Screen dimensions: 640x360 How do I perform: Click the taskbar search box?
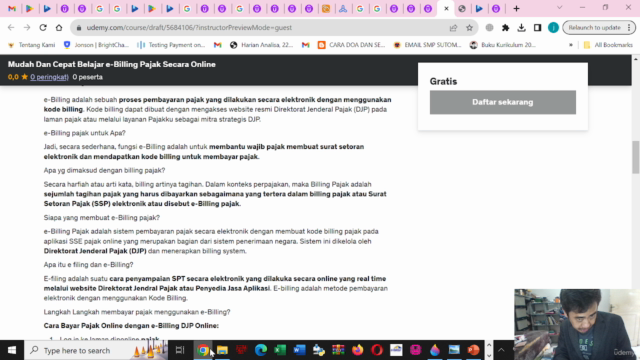pyautogui.click(x=96, y=350)
